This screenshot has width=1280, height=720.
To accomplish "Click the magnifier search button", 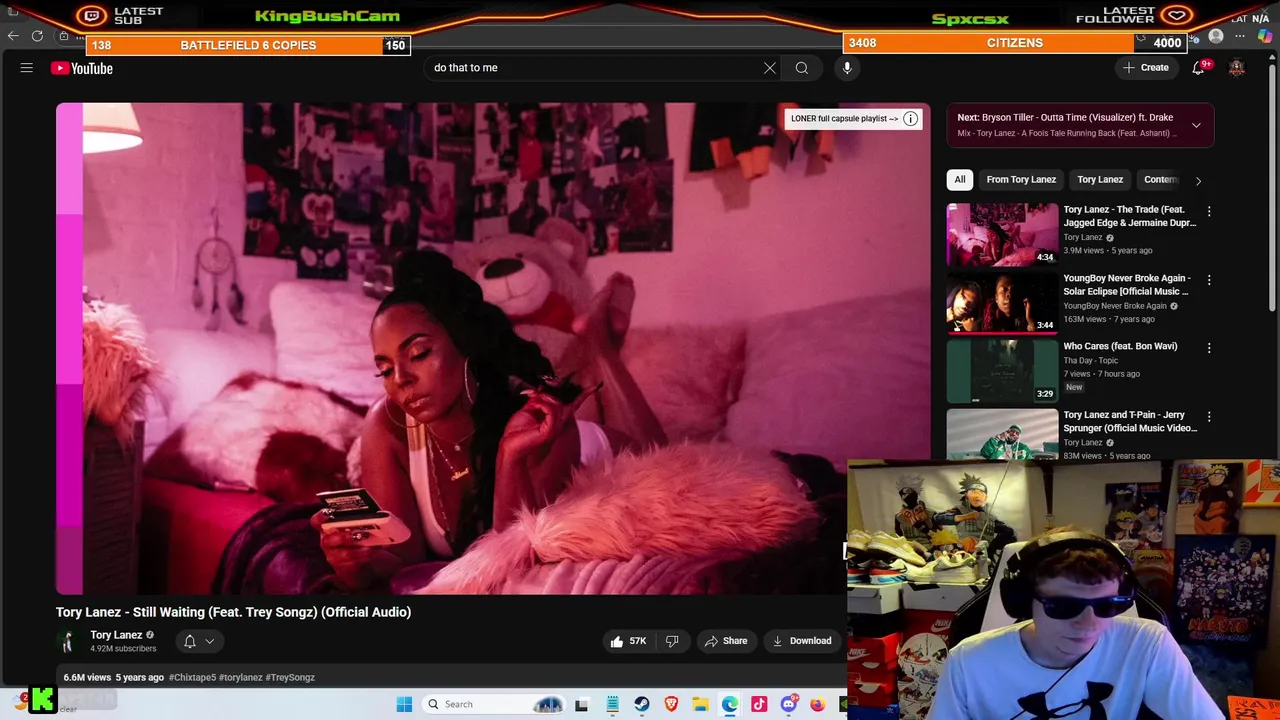I will tap(802, 68).
